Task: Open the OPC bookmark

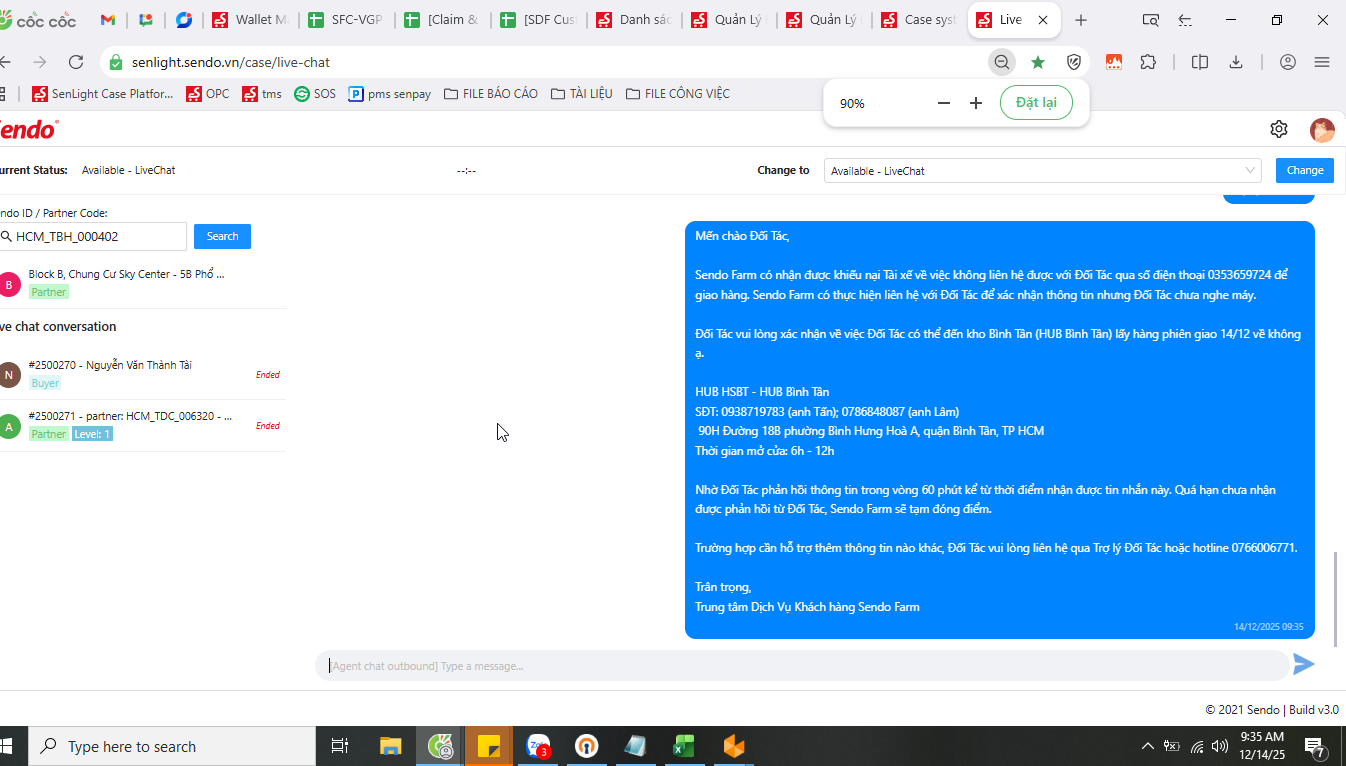Action: [207, 94]
